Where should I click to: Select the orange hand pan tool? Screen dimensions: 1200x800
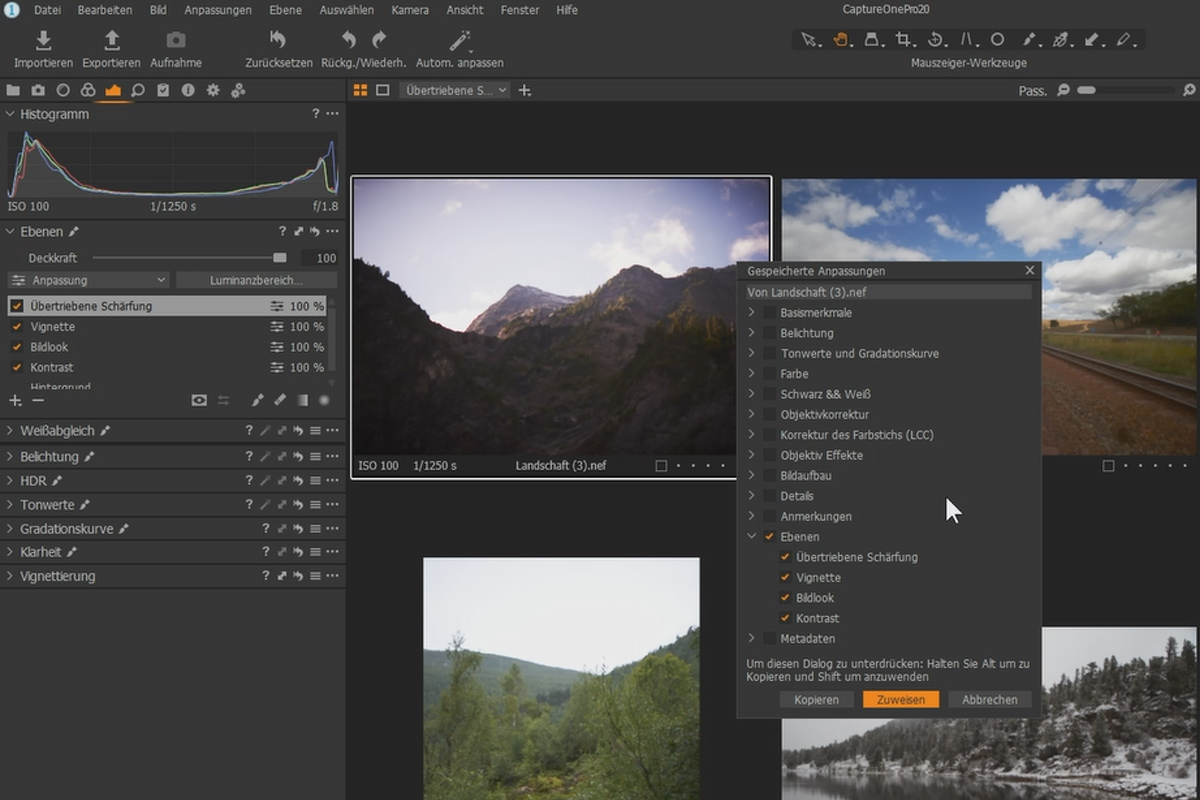(841, 40)
